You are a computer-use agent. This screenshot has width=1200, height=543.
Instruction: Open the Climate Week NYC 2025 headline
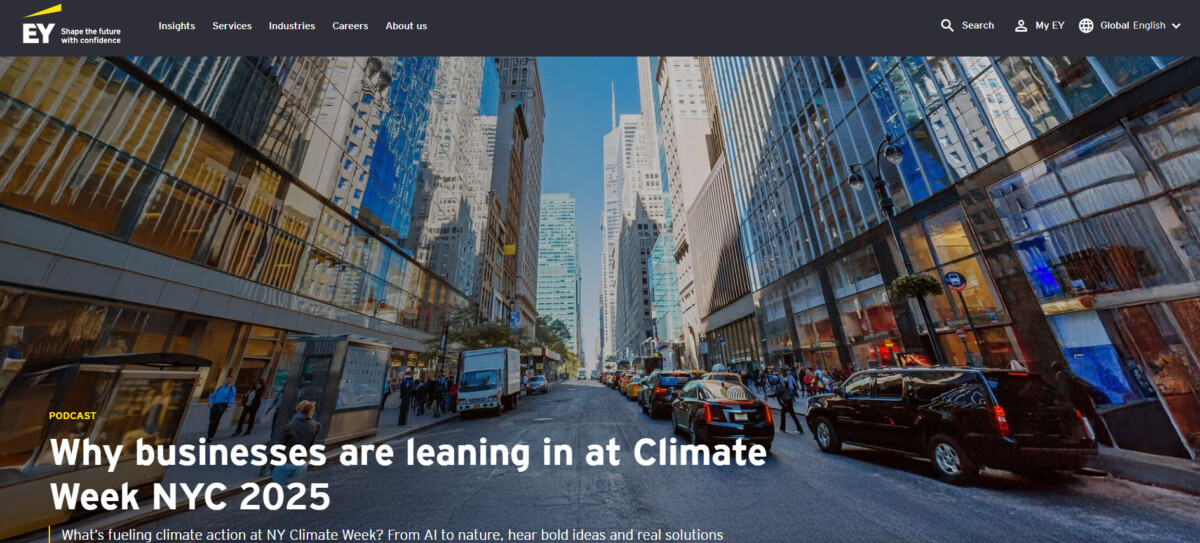pyautogui.click(x=408, y=474)
